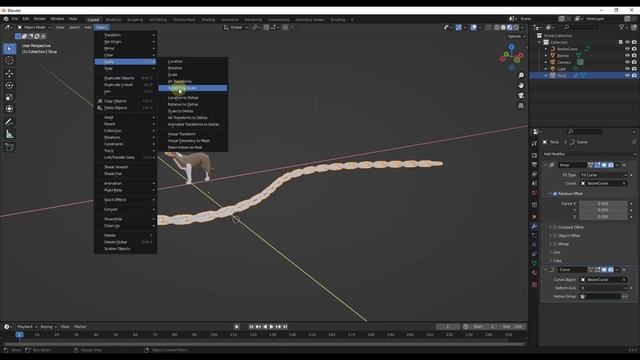Click the timeline Play button

[271, 327]
